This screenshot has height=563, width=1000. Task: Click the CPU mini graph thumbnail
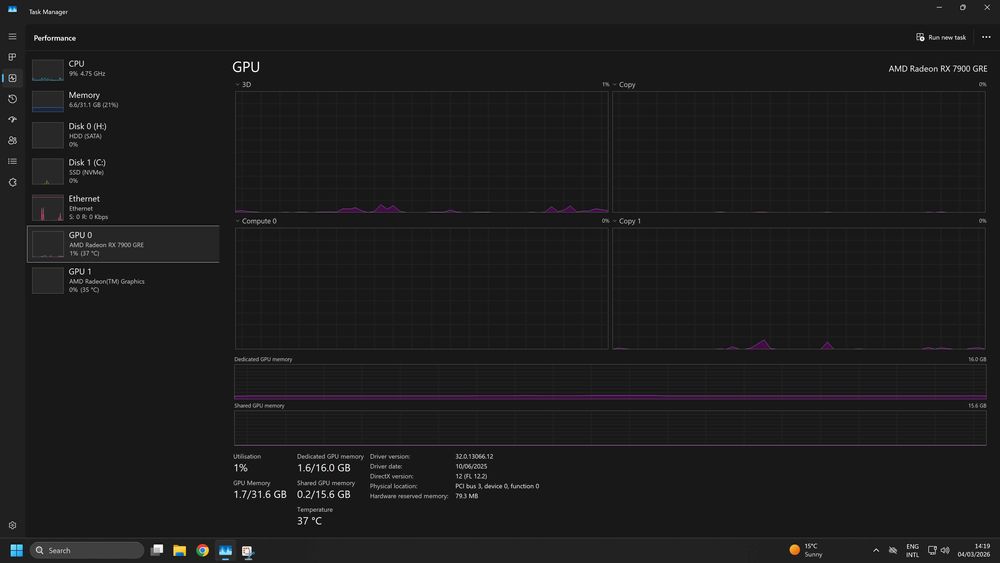tap(48, 70)
